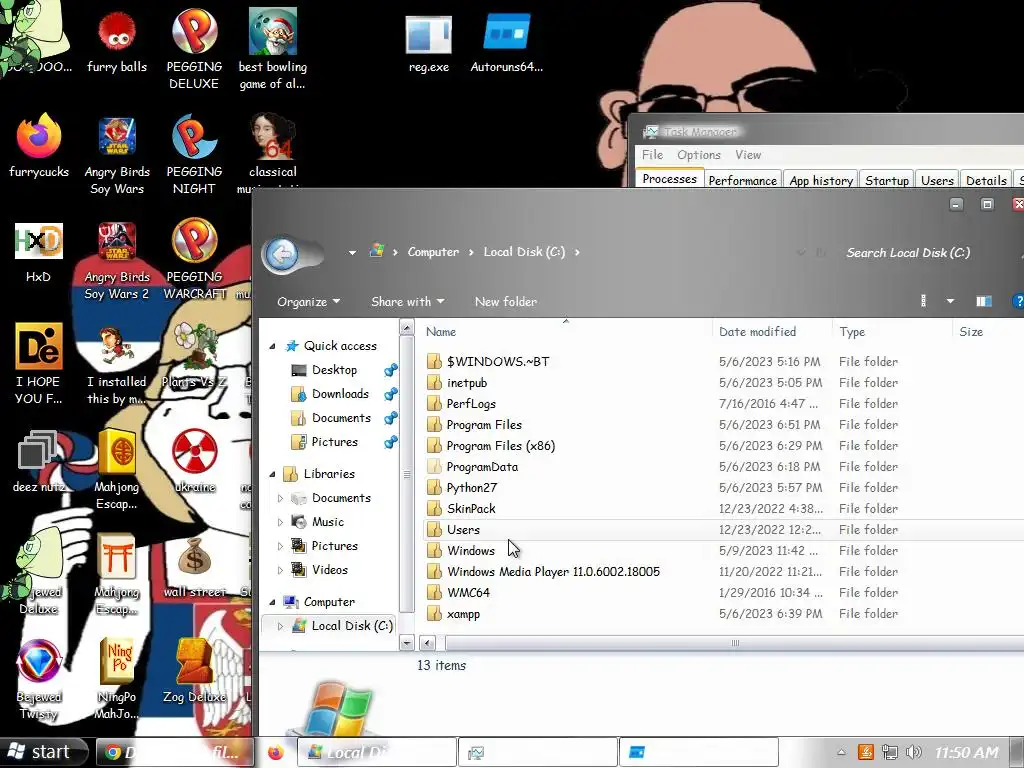
Task: Click the volume speaker tray icon
Action: tap(914, 752)
